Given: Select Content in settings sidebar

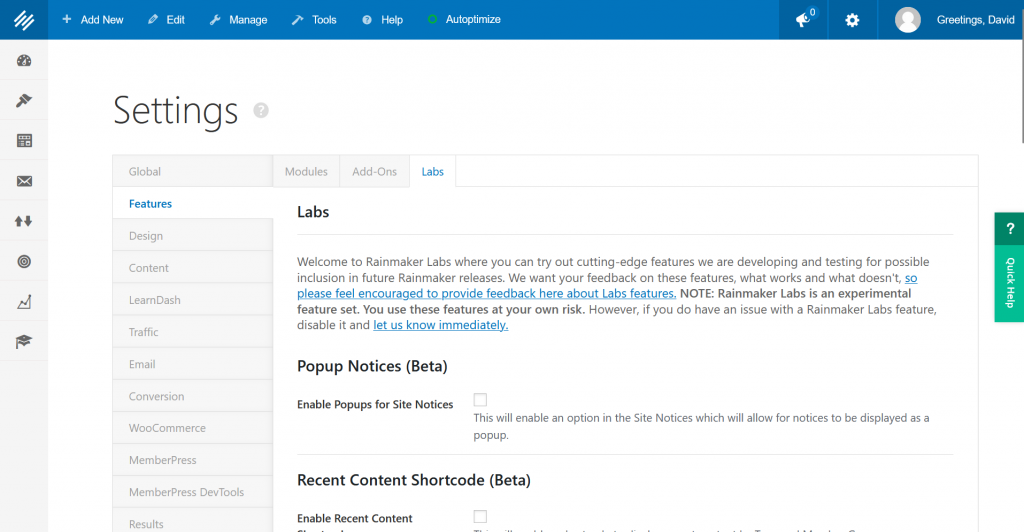Looking at the screenshot, I should (x=193, y=268).
